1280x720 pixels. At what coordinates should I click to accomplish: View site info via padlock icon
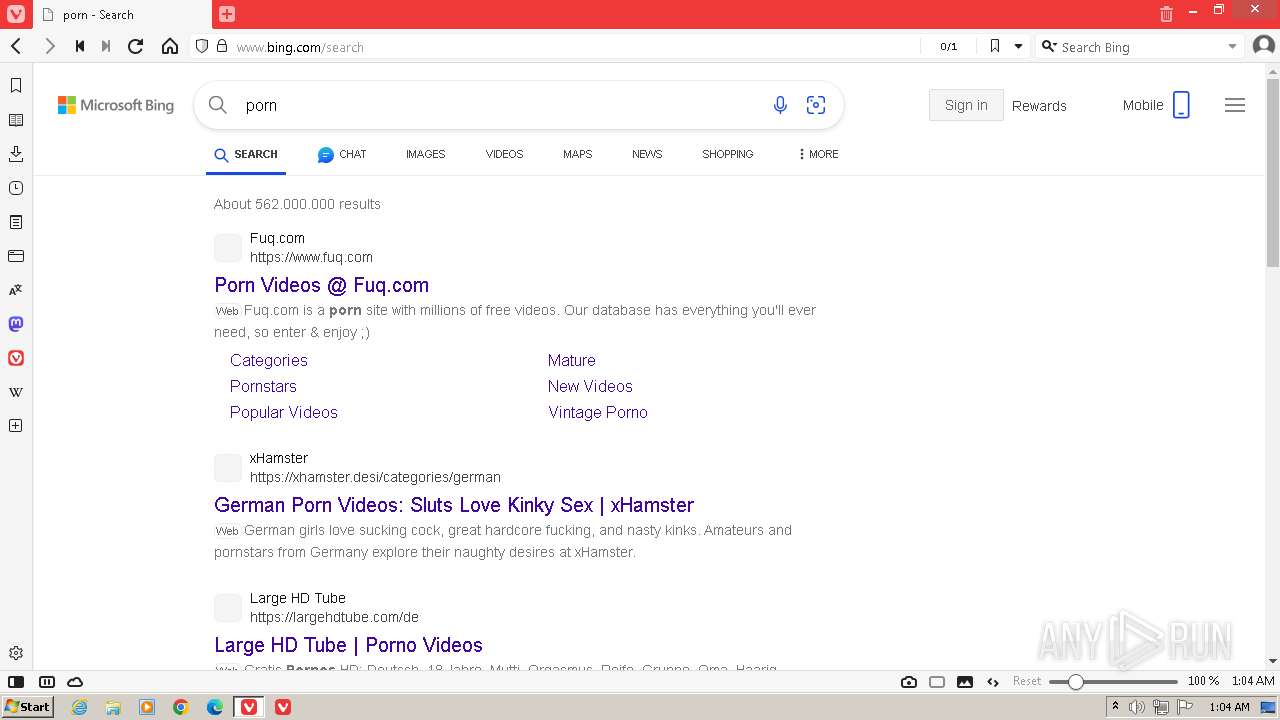[222, 46]
